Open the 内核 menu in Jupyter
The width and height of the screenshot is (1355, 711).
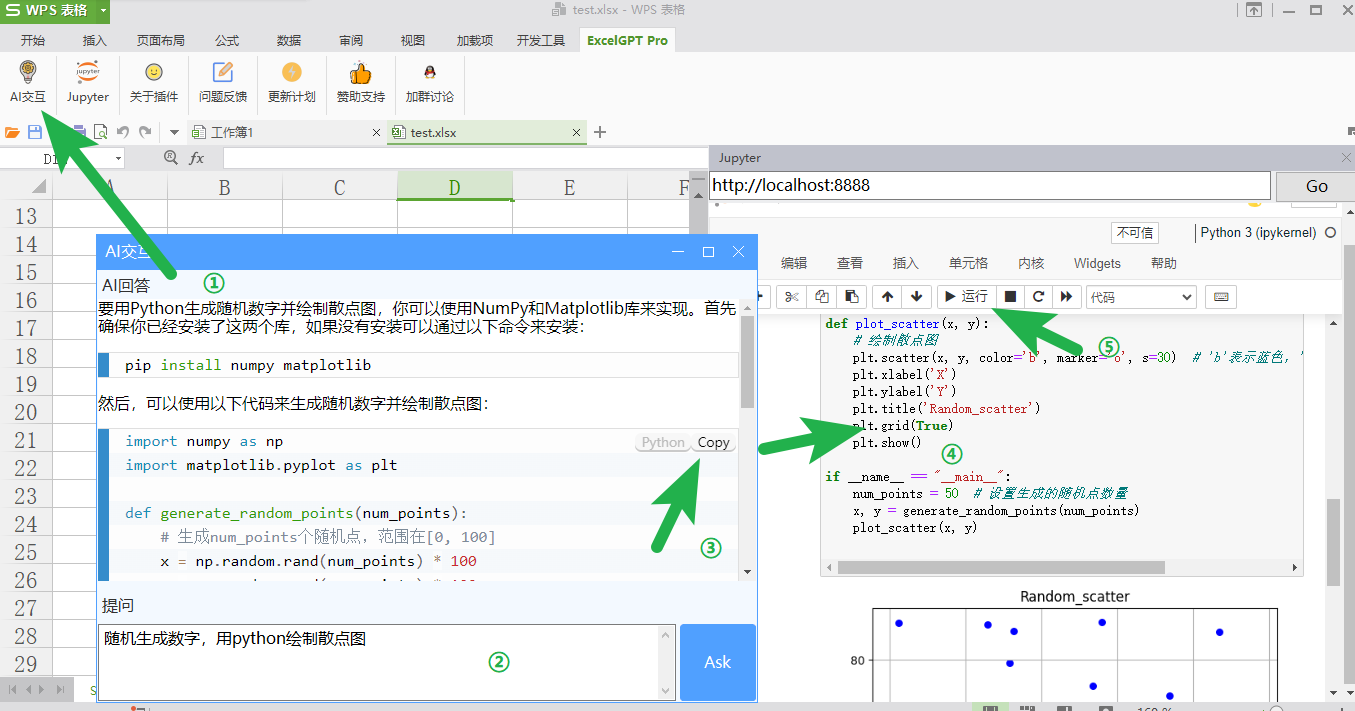tap(1031, 263)
